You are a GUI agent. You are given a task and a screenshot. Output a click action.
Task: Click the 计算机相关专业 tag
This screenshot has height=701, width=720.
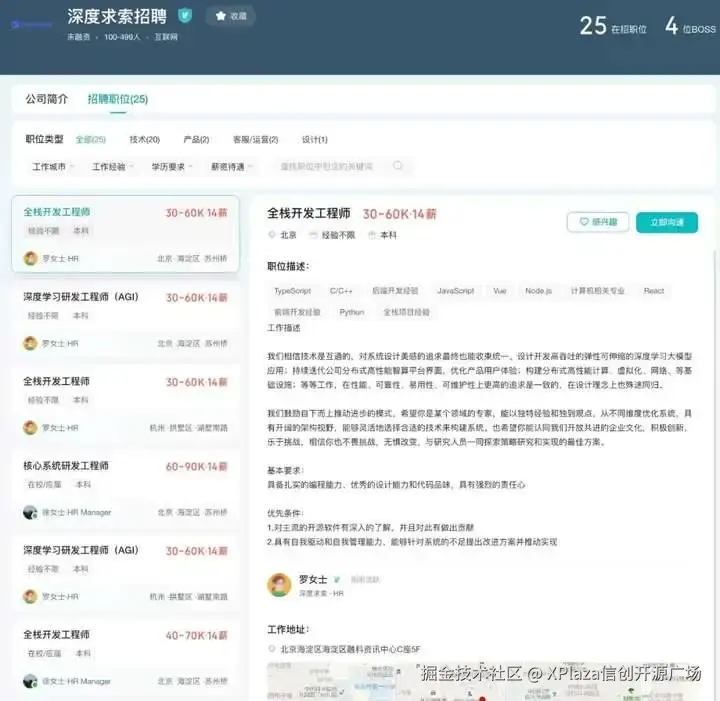point(597,291)
